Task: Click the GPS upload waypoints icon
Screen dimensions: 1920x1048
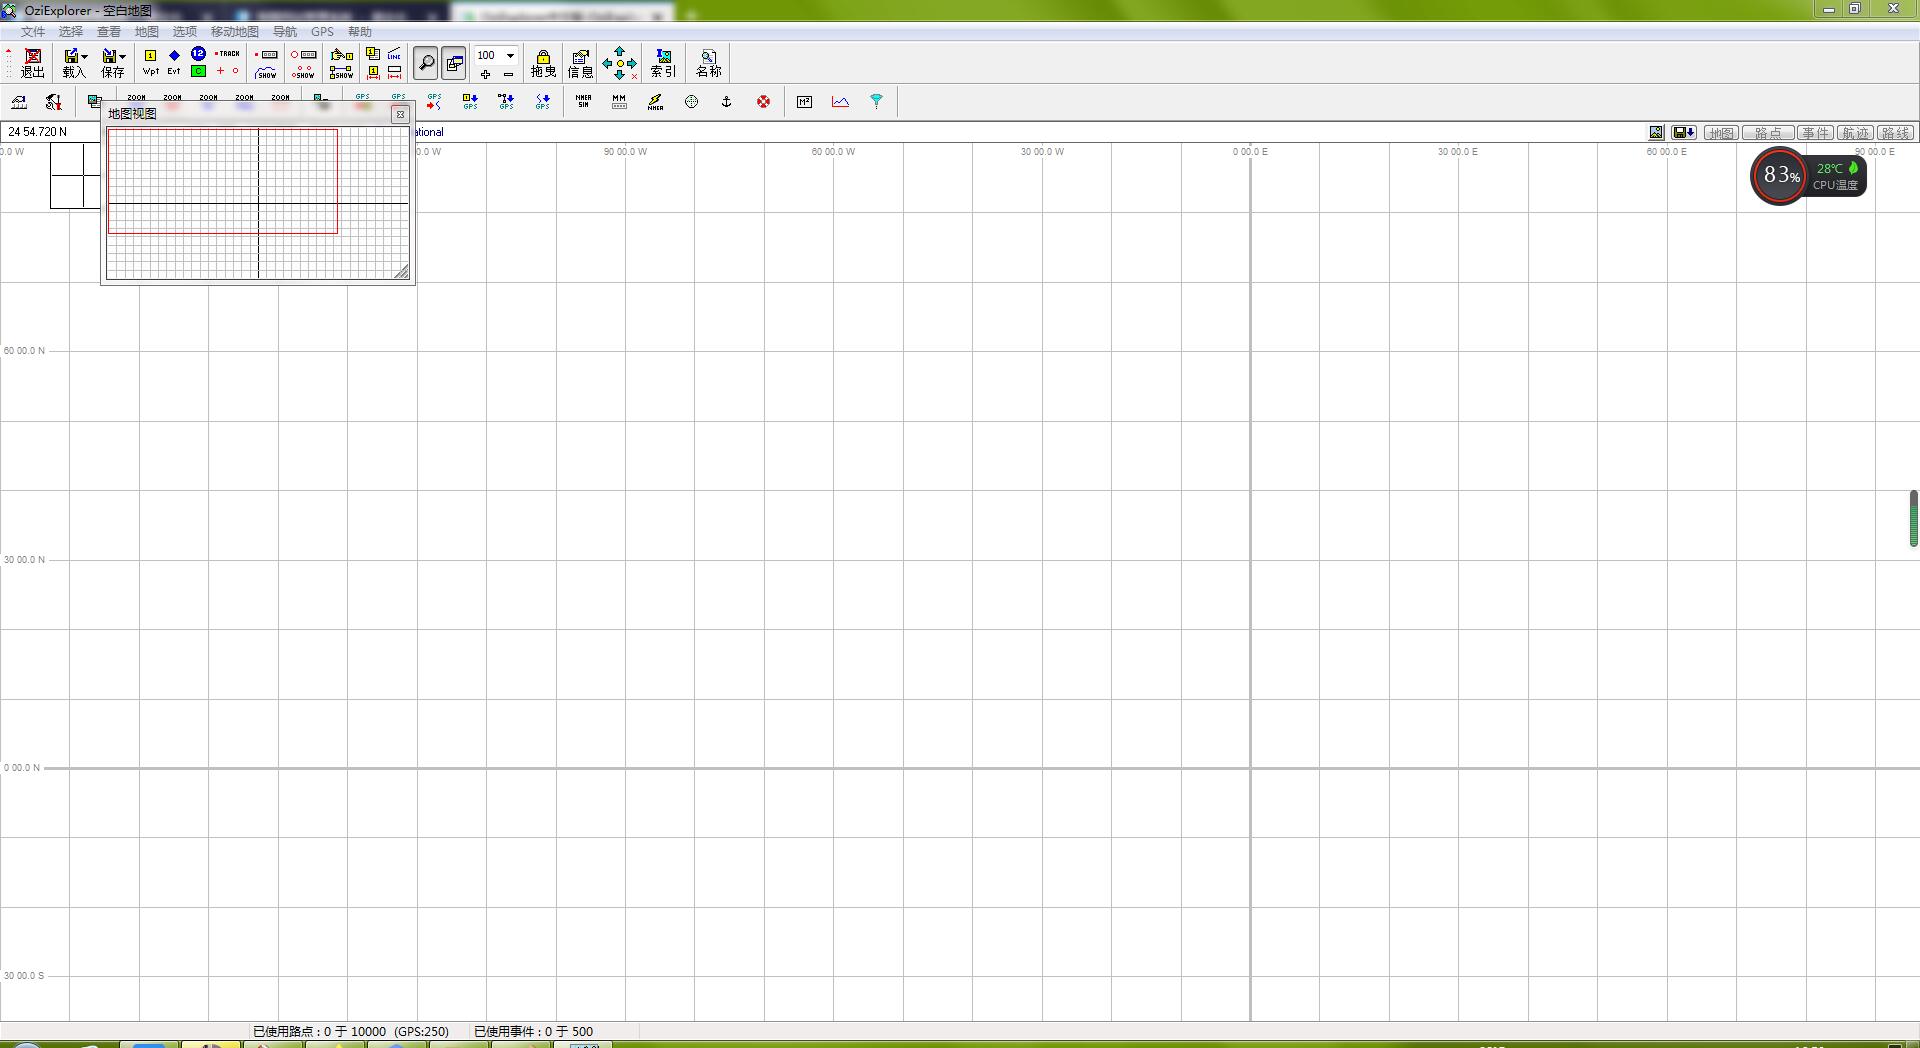Action: (x=470, y=101)
